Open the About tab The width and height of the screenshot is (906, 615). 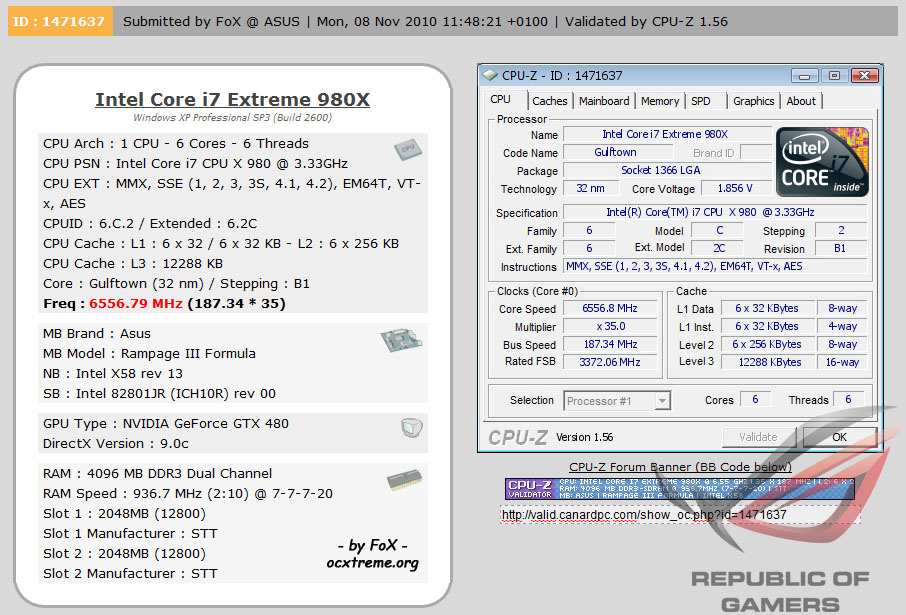click(x=801, y=101)
